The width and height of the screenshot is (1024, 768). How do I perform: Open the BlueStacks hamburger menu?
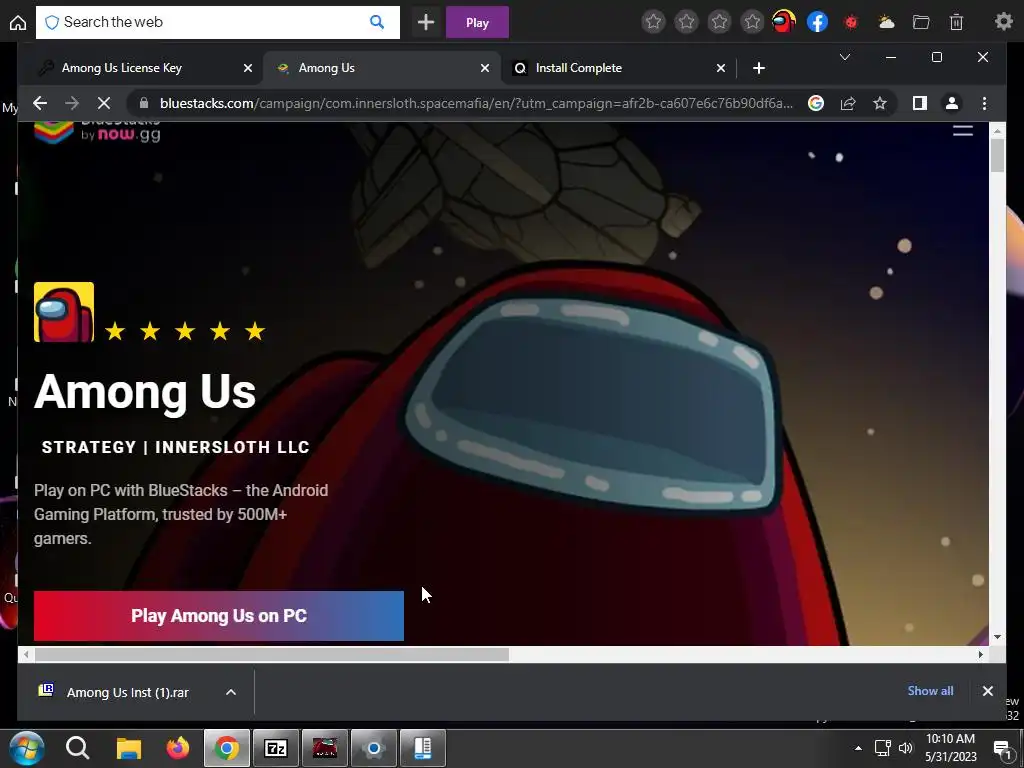tap(963, 130)
